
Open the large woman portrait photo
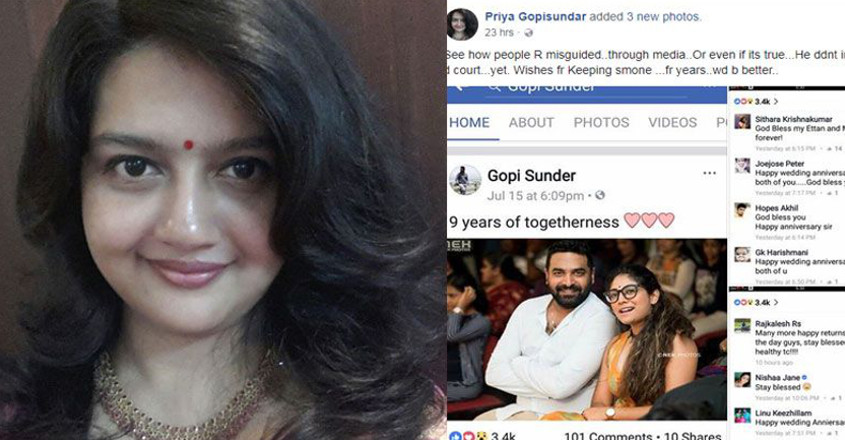click(223, 220)
